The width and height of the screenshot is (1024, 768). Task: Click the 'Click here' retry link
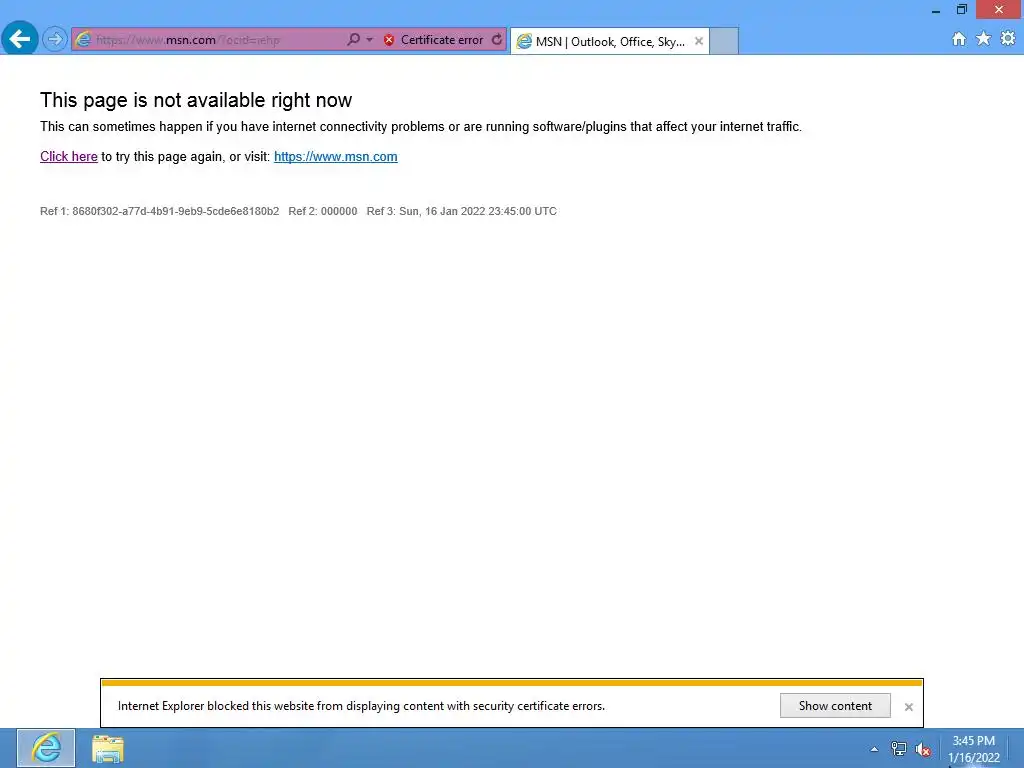(69, 157)
